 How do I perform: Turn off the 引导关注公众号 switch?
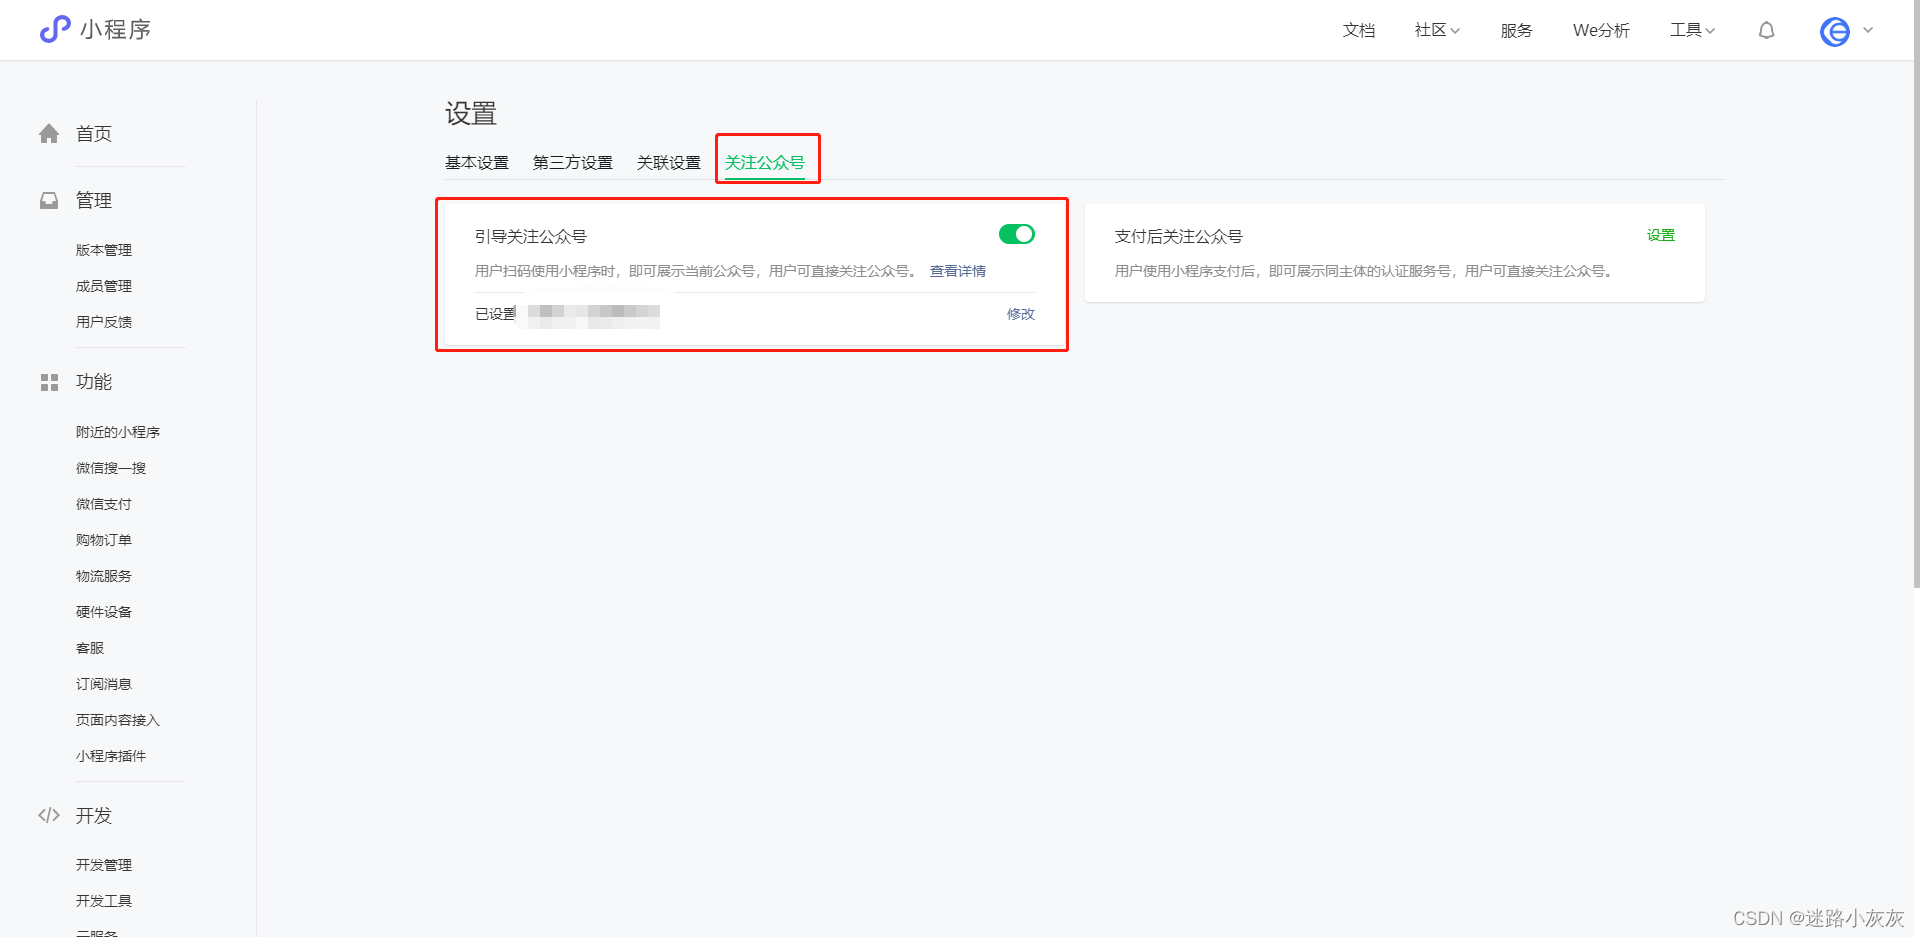[x=1016, y=234]
